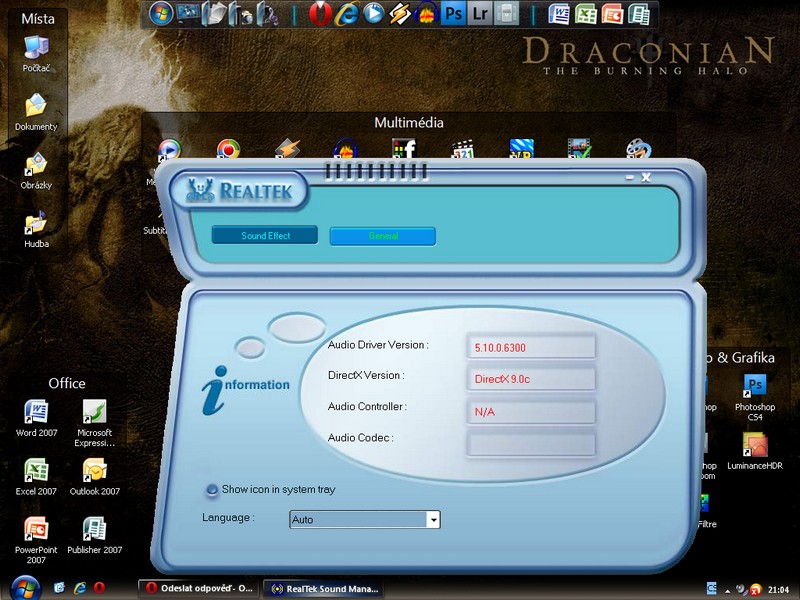Switch to the Sound Effect tab
Image resolution: width=800 pixels, height=600 pixels.
click(265, 236)
